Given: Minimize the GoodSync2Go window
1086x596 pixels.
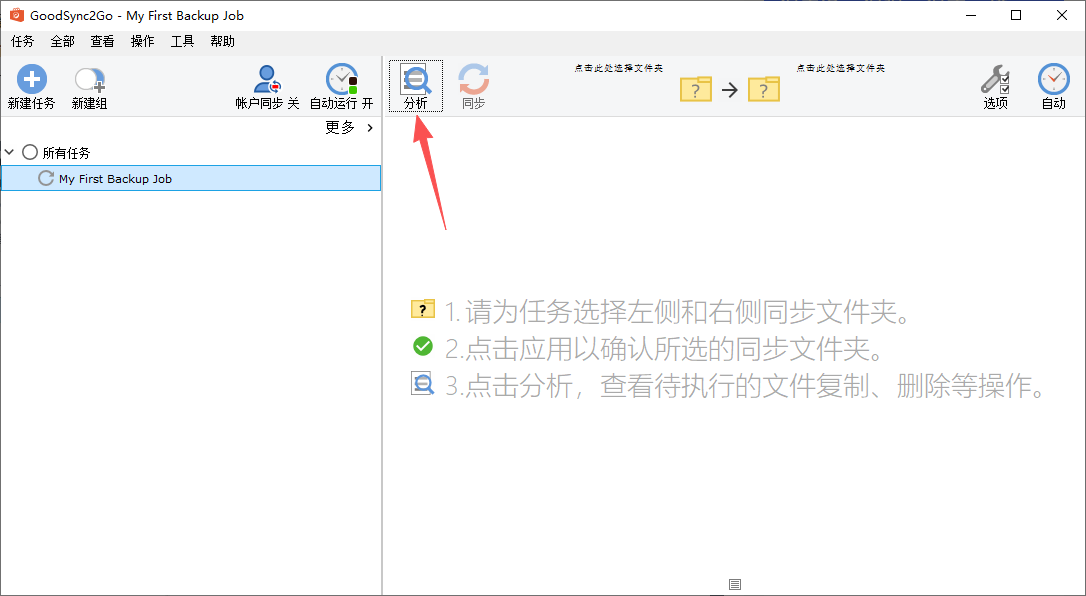Looking at the screenshot, I should [970, 15].
